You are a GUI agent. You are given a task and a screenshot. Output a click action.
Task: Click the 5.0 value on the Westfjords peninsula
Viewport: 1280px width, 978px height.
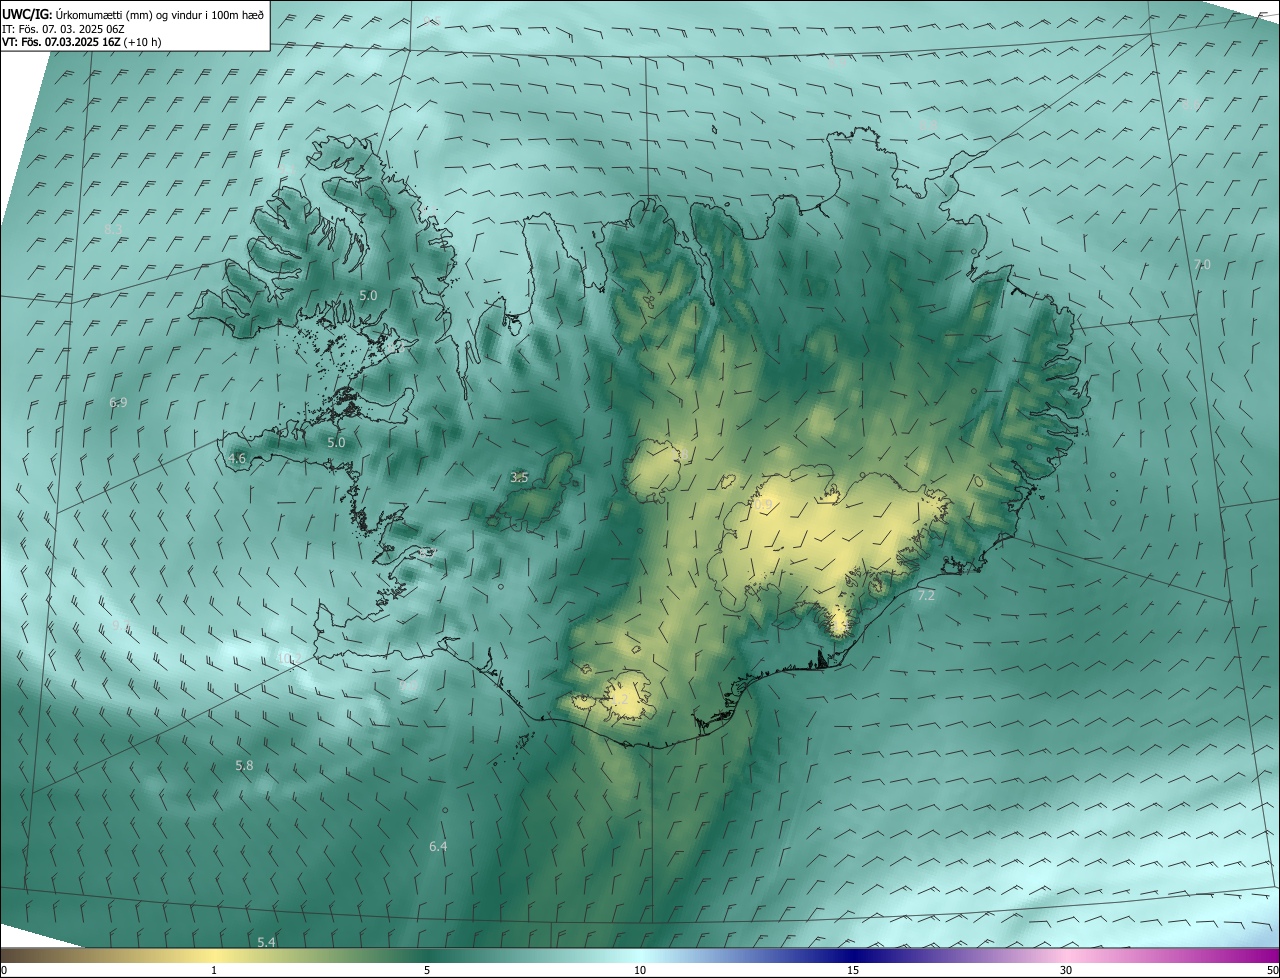368,296
